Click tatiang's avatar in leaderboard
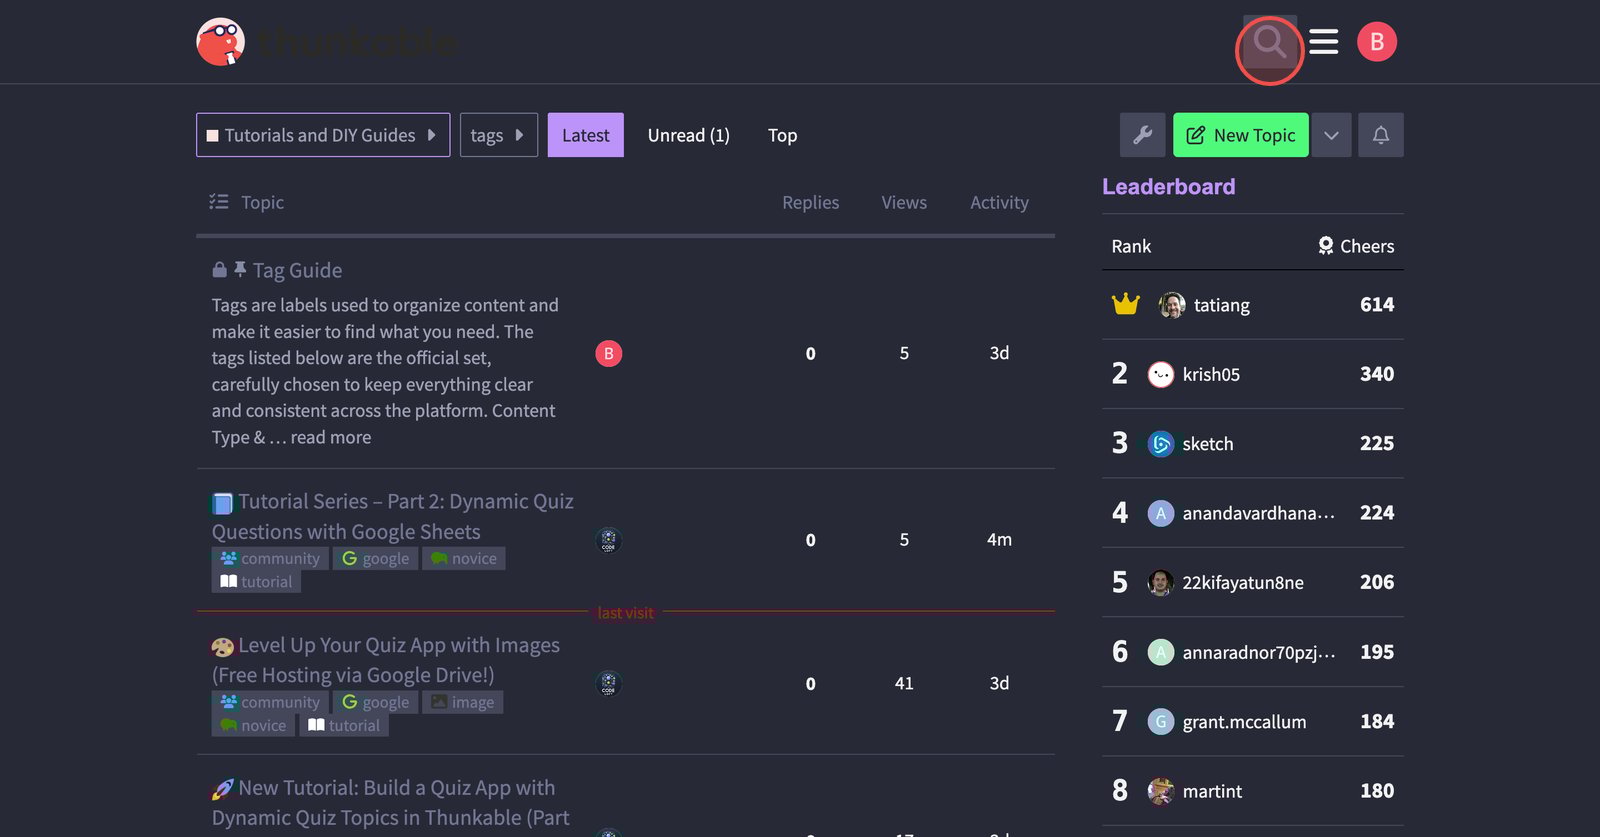 pos(1171,305)
